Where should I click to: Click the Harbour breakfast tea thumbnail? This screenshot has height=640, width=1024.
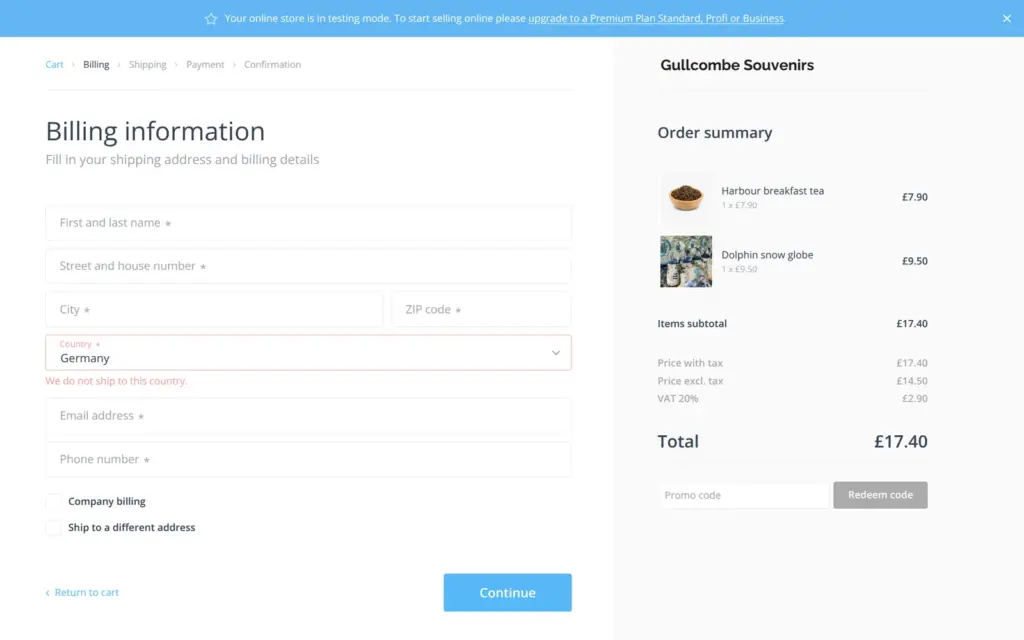click(686, 197)
